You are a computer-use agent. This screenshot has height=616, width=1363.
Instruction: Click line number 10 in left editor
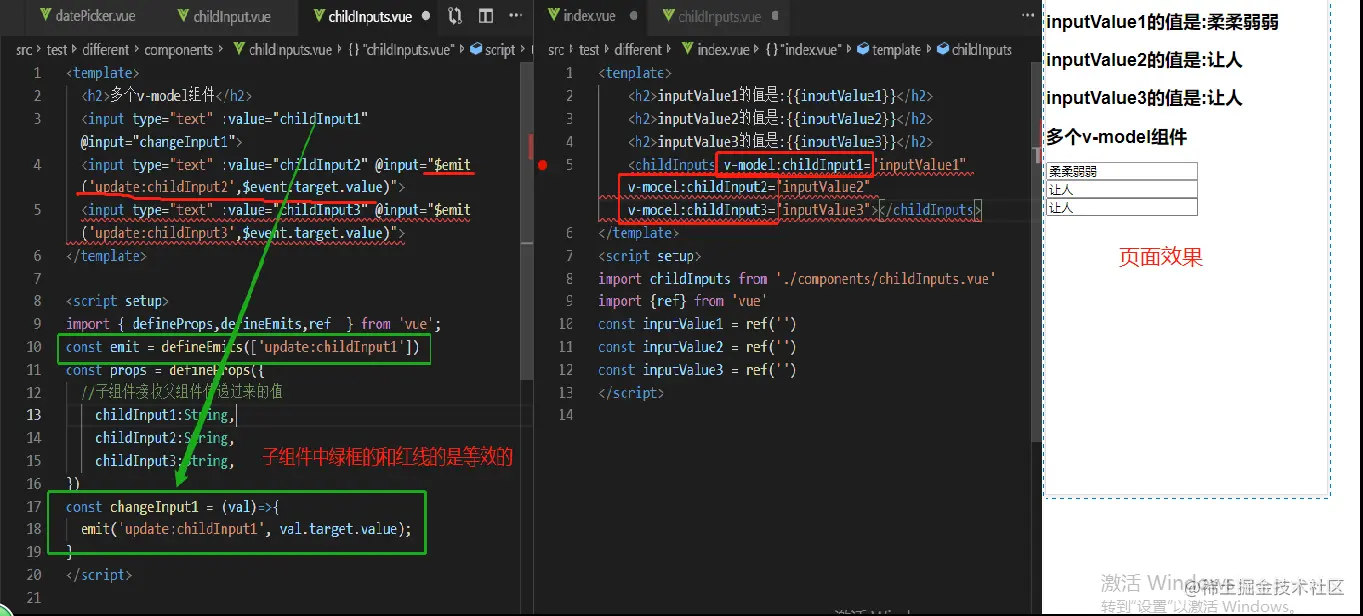[x=35, y=347]
